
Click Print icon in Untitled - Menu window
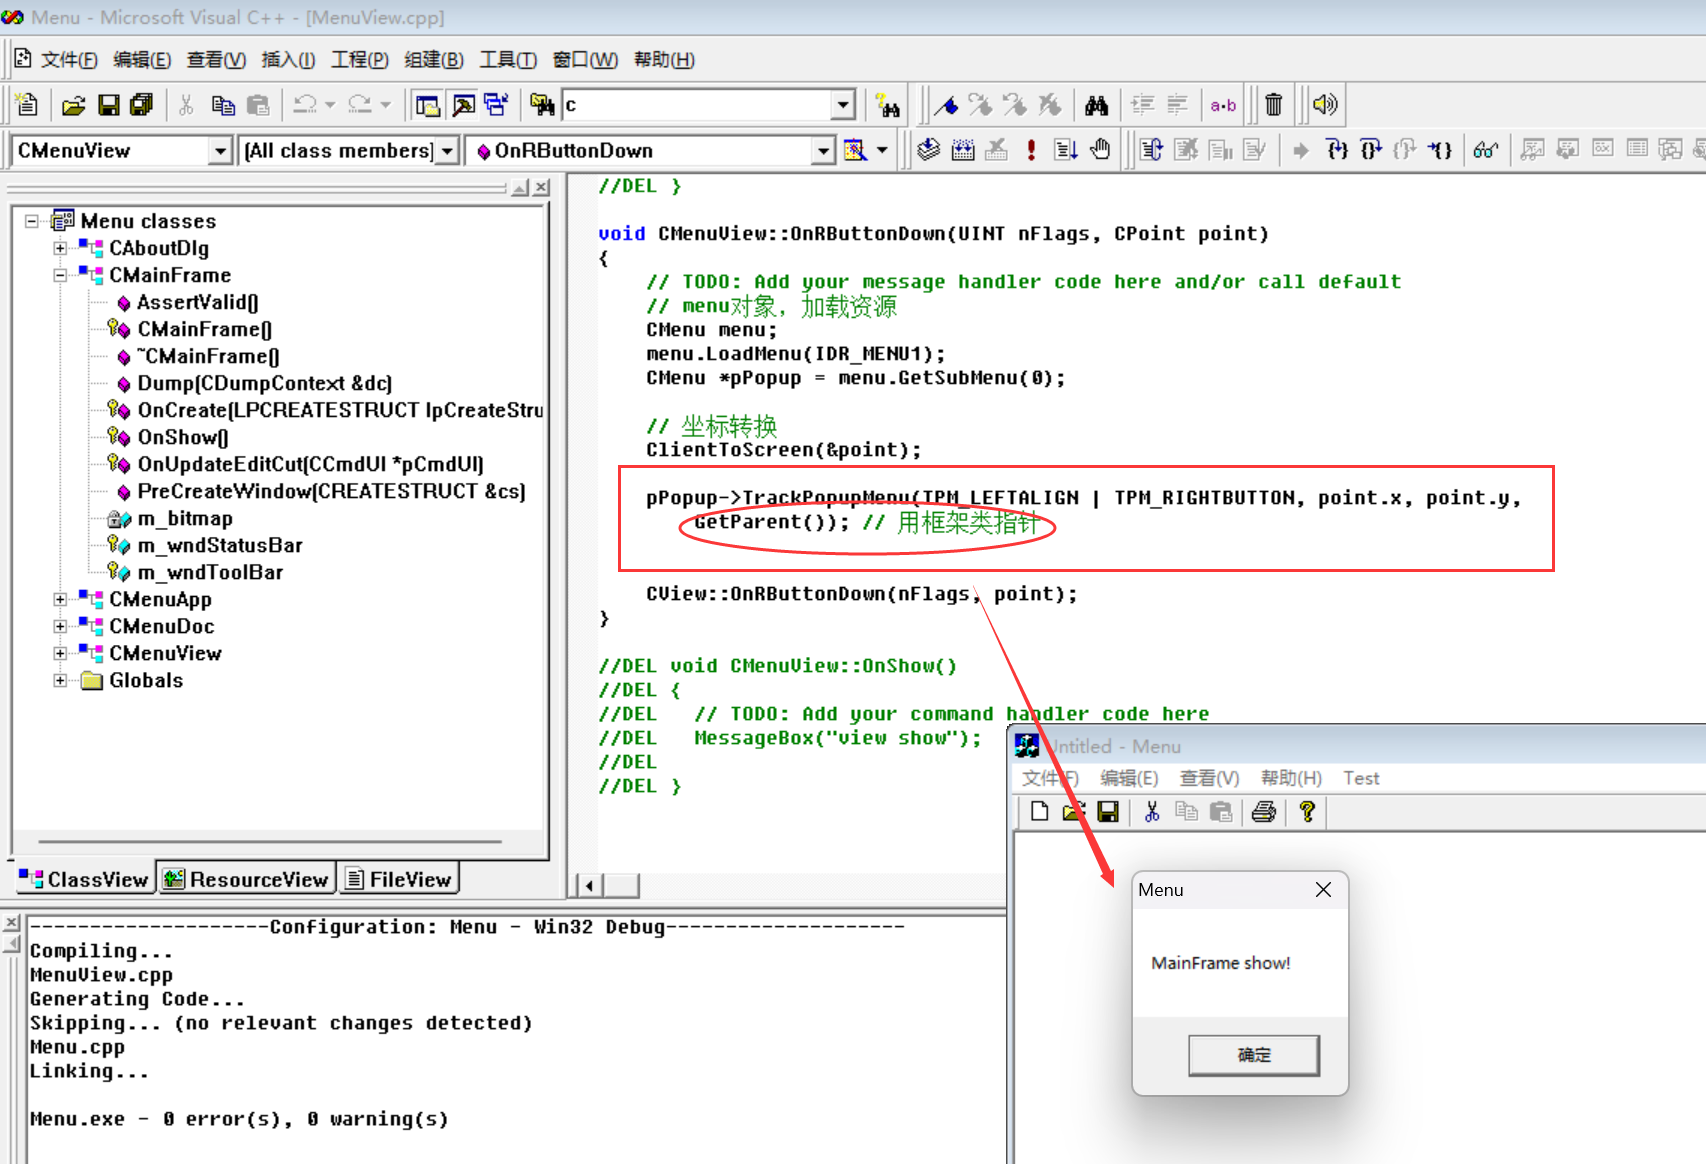pyautogui.click(x=1264, y=812)
